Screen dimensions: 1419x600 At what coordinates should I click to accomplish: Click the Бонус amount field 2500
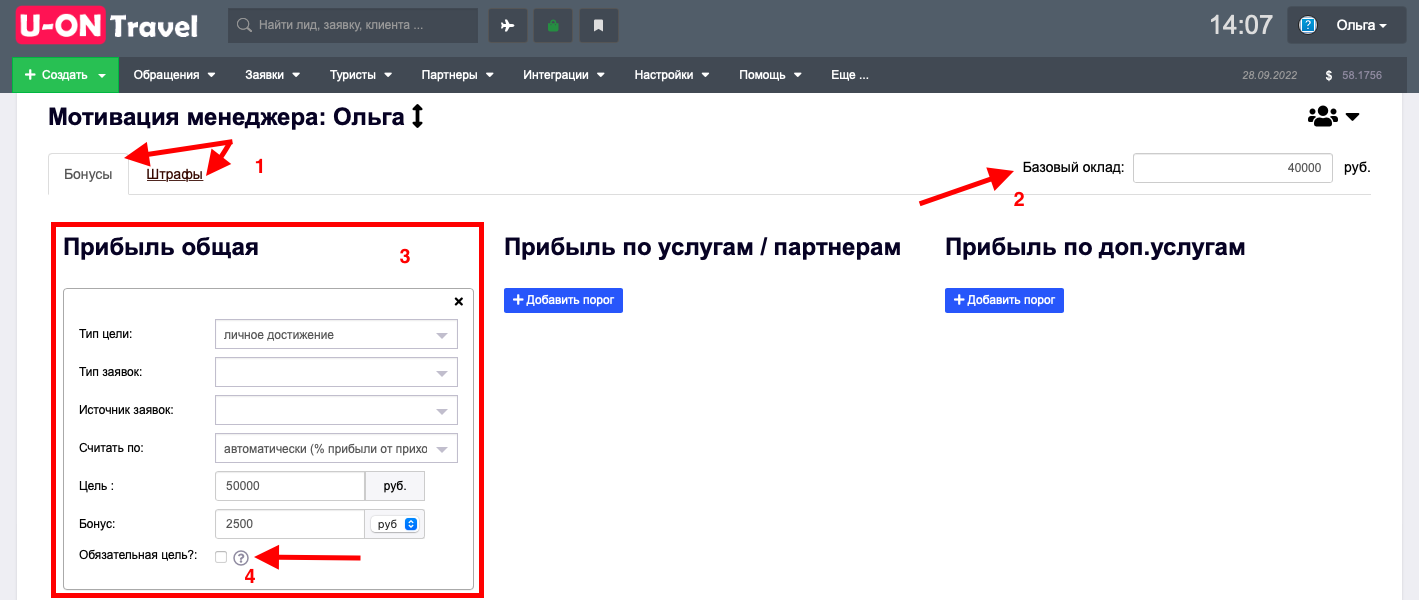coord(290,524)
